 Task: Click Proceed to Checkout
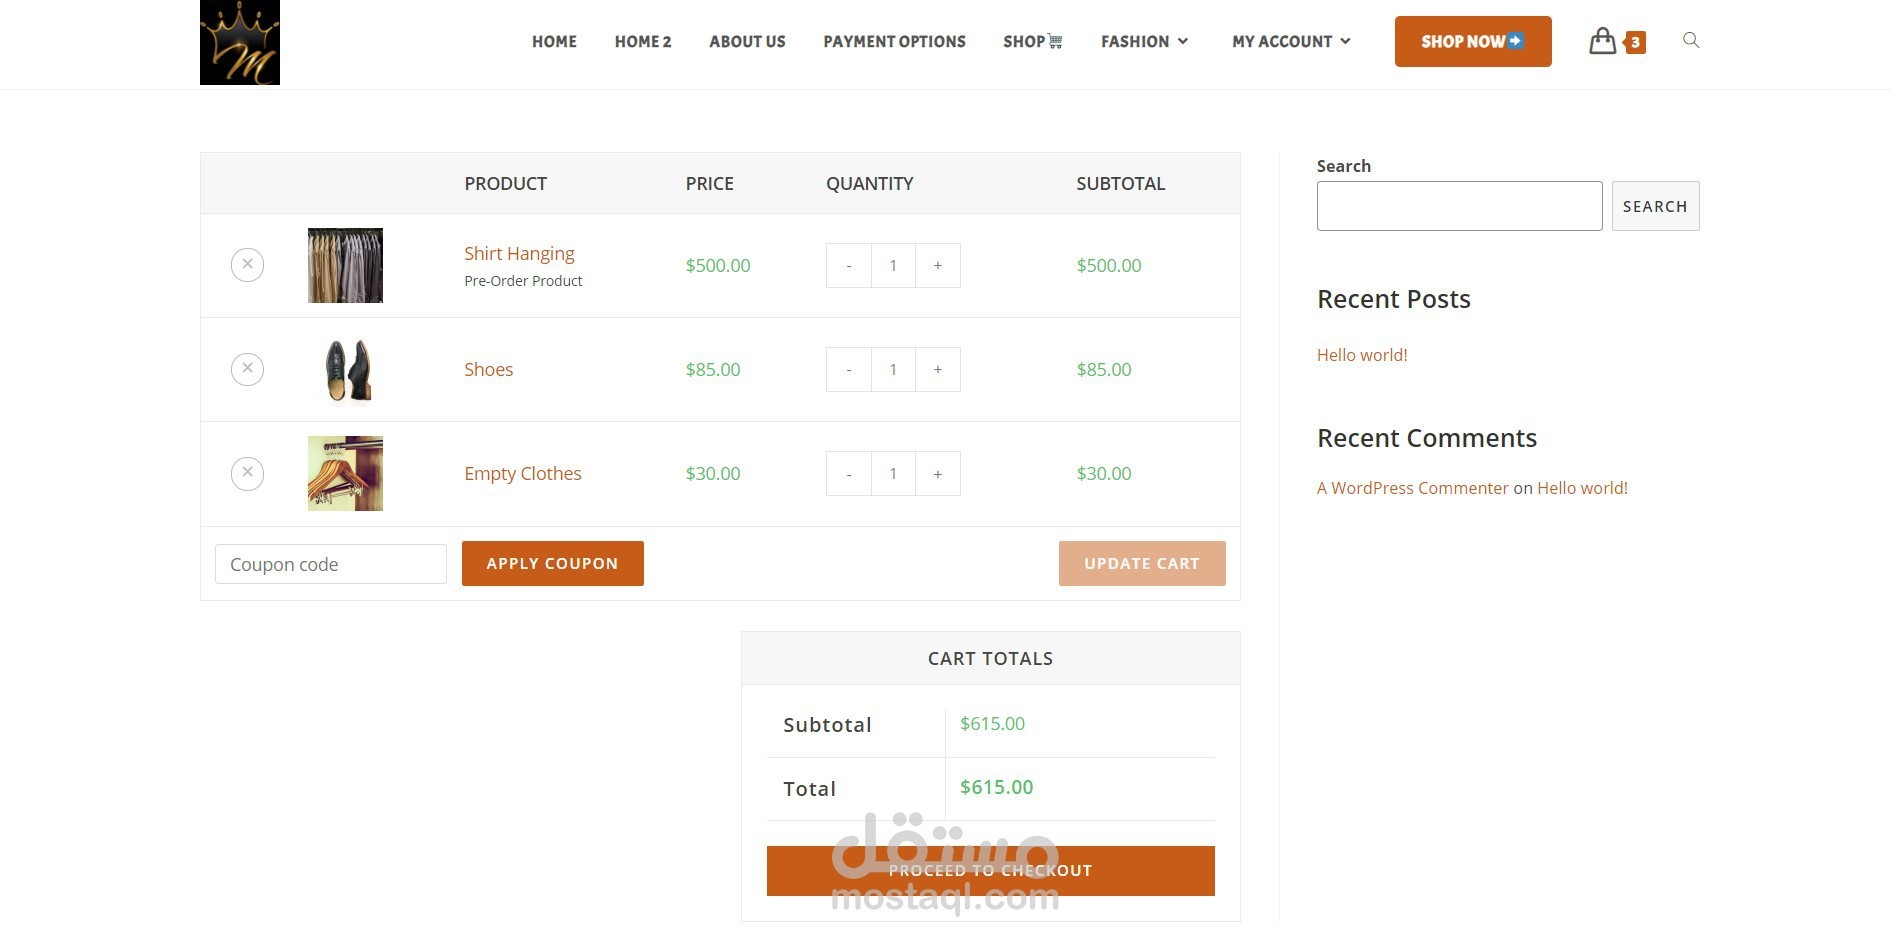[x=990, y=870]
